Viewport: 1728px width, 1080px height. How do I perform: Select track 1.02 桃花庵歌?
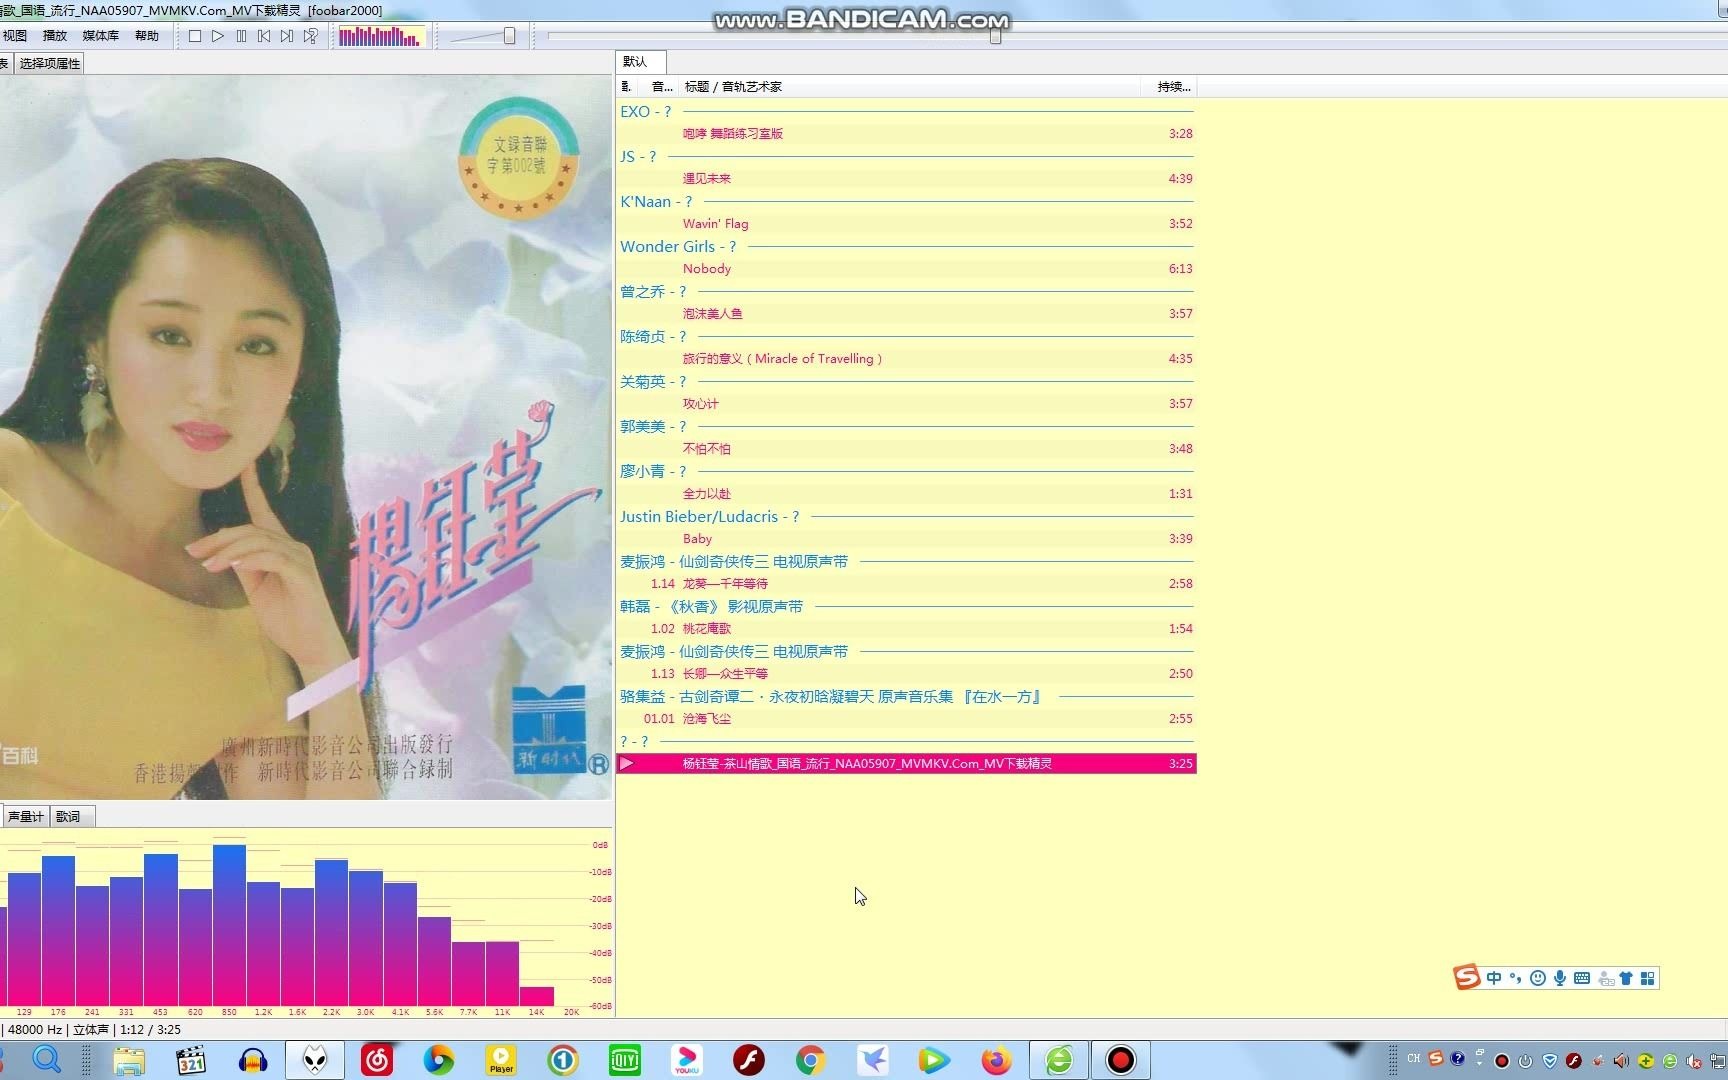[x=906, y=628]
